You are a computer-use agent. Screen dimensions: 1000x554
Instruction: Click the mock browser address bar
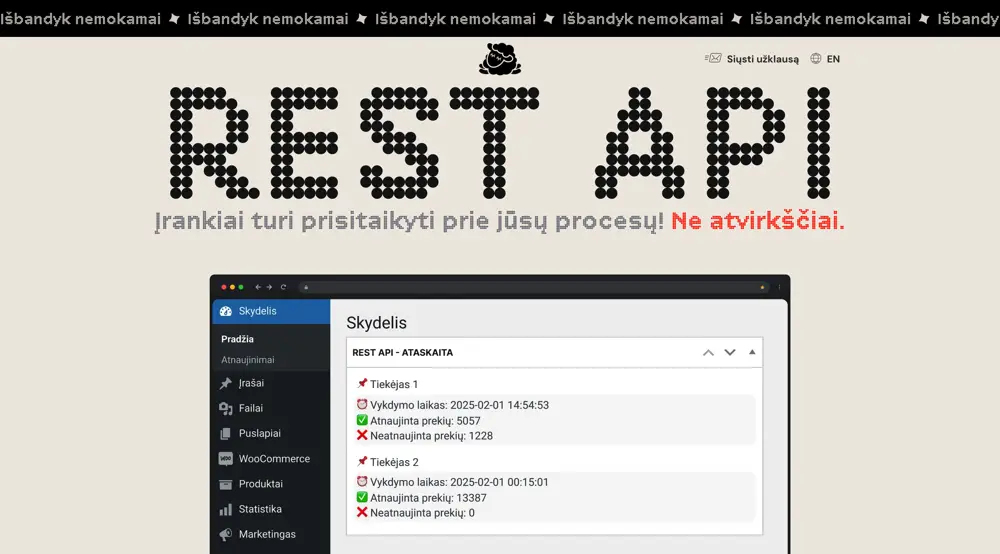click(x=530, y=287)
